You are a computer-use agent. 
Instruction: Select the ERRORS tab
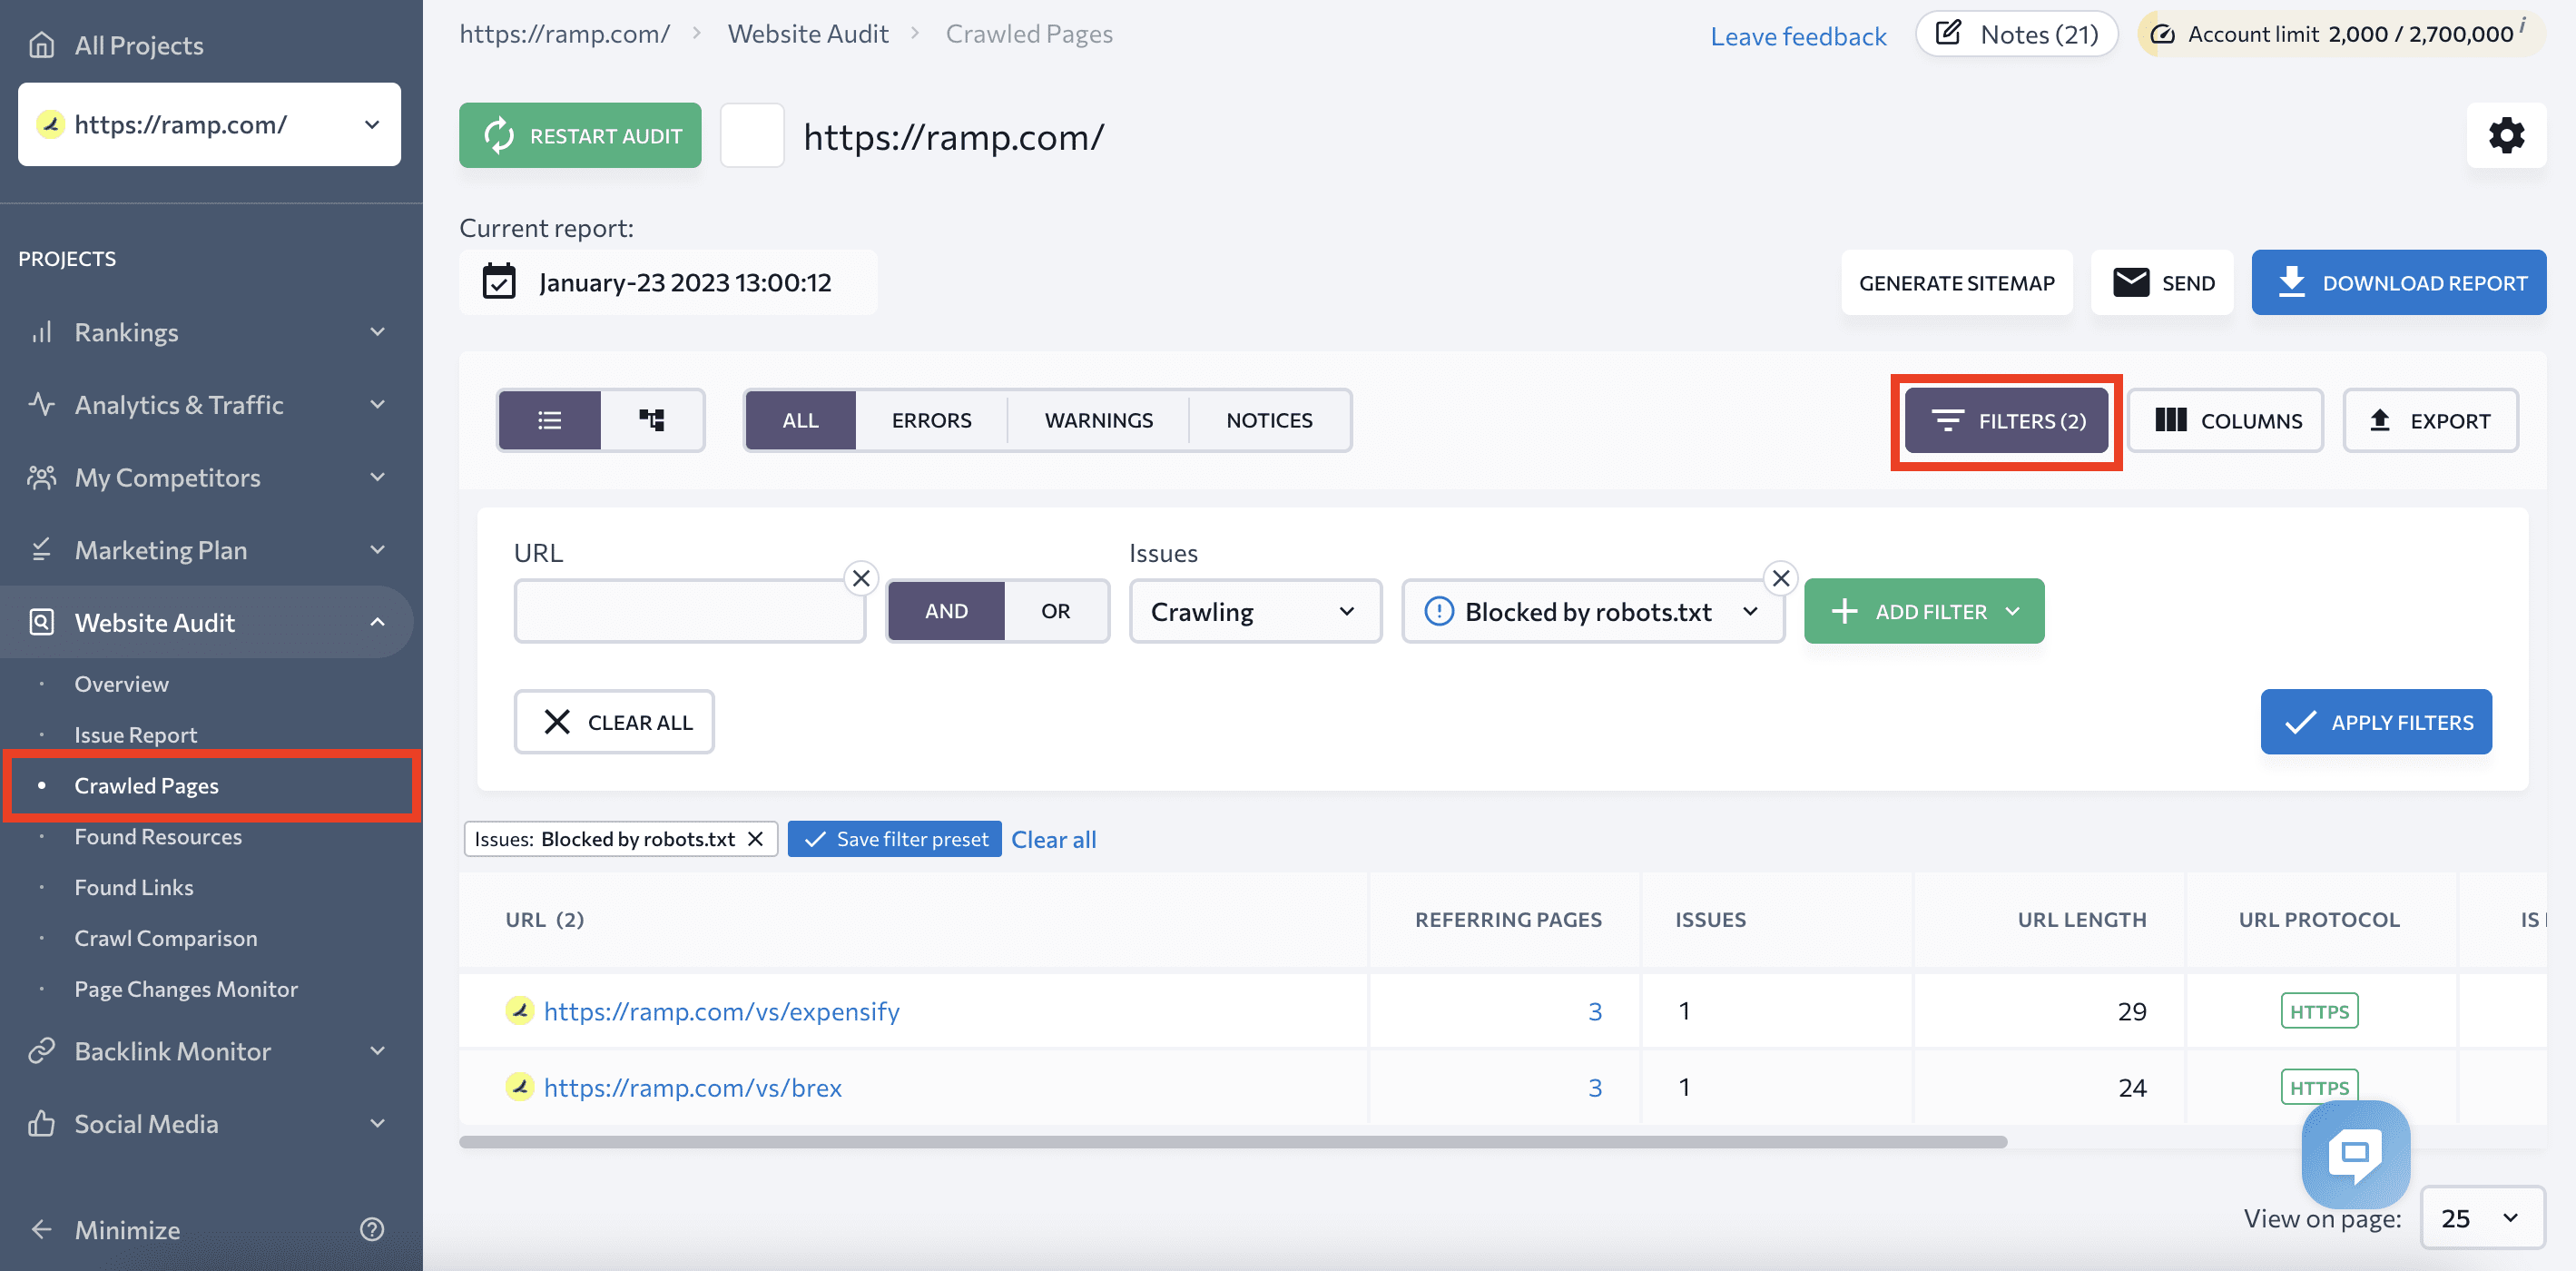[x=931, y=420]
